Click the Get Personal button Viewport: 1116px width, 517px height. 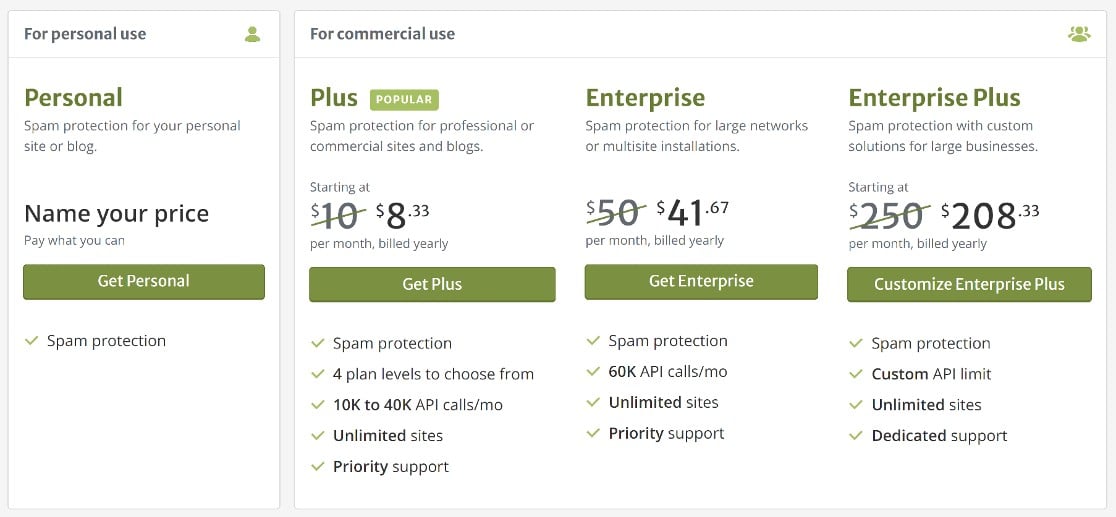coord(144,282)
